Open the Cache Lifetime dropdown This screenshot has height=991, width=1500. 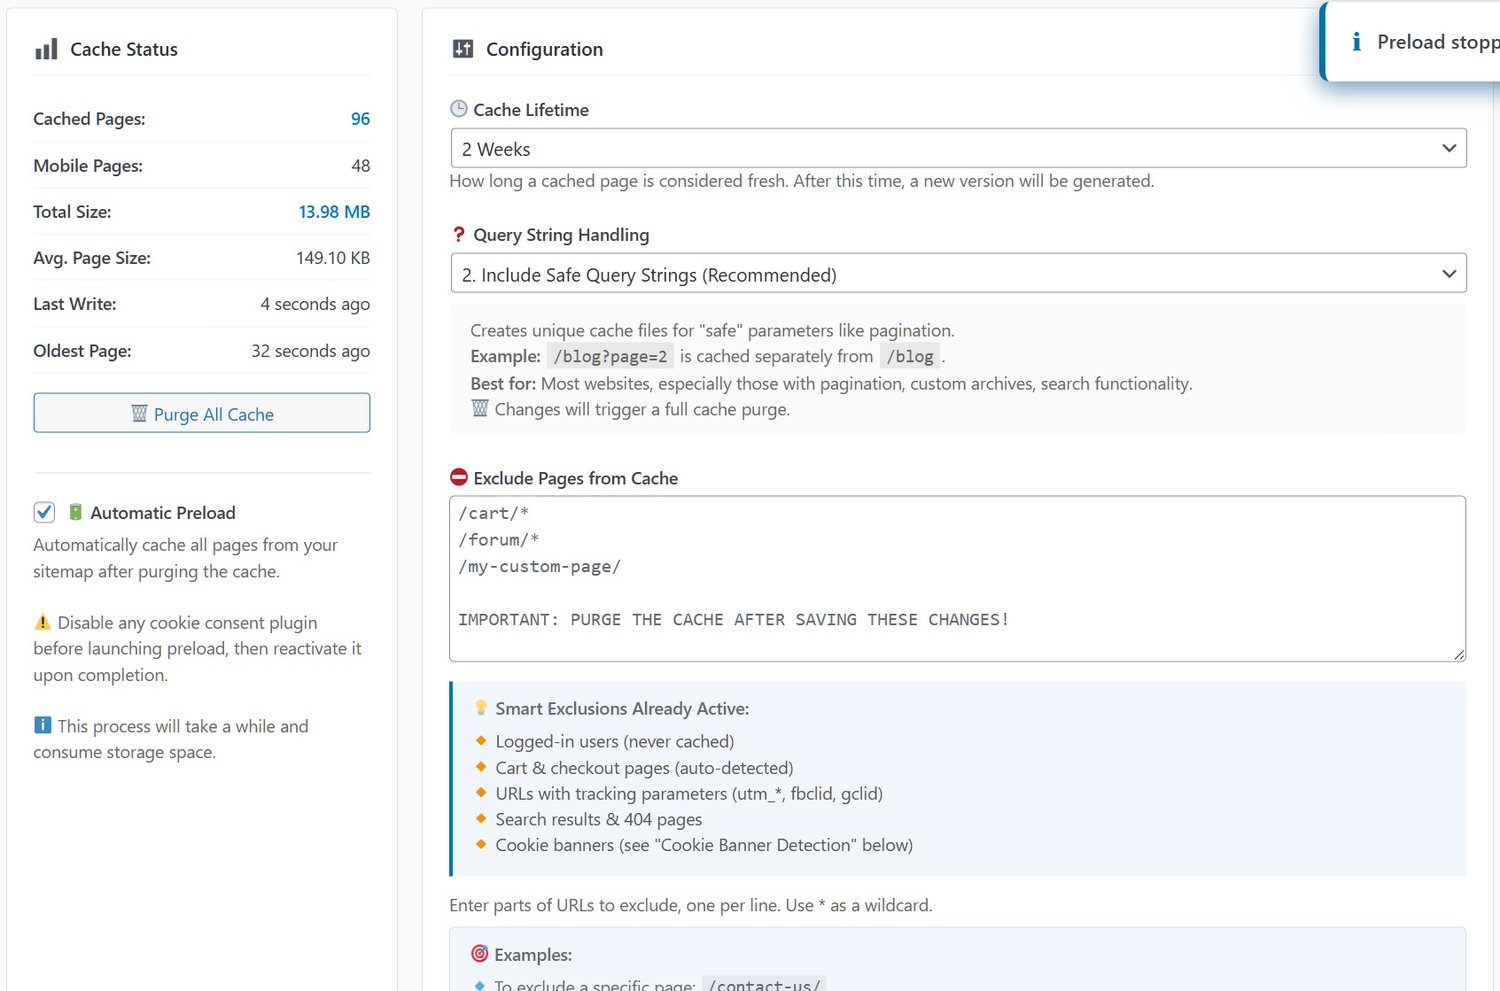pos(958,149)
